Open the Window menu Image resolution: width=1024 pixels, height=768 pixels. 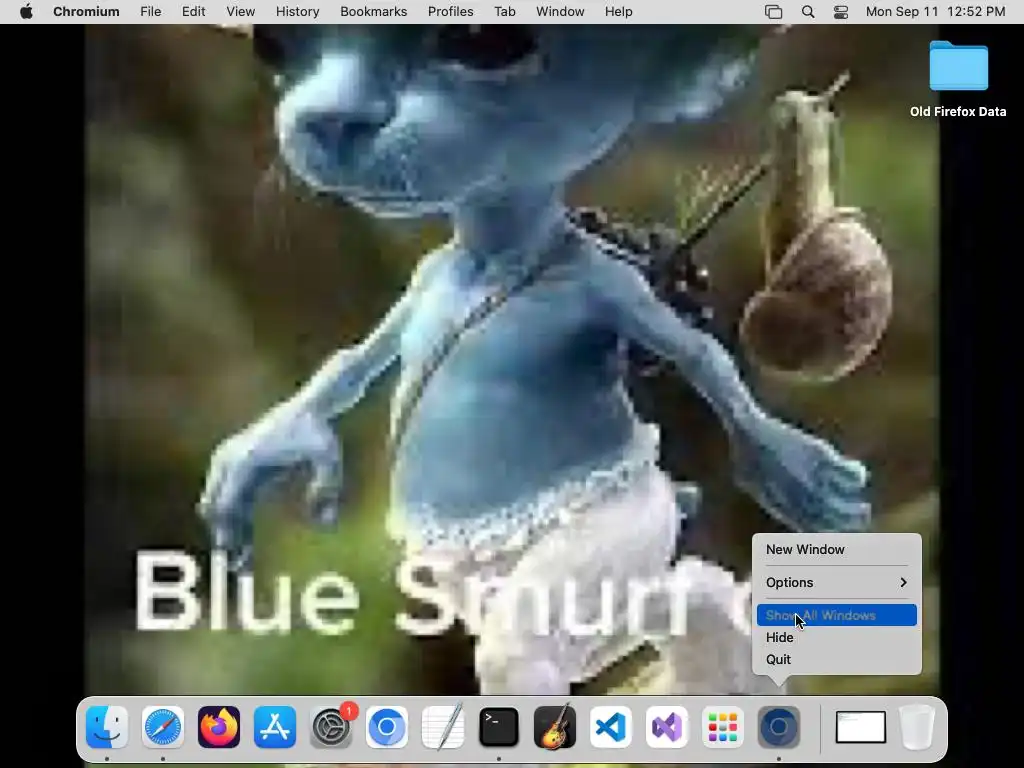[560, 12]
